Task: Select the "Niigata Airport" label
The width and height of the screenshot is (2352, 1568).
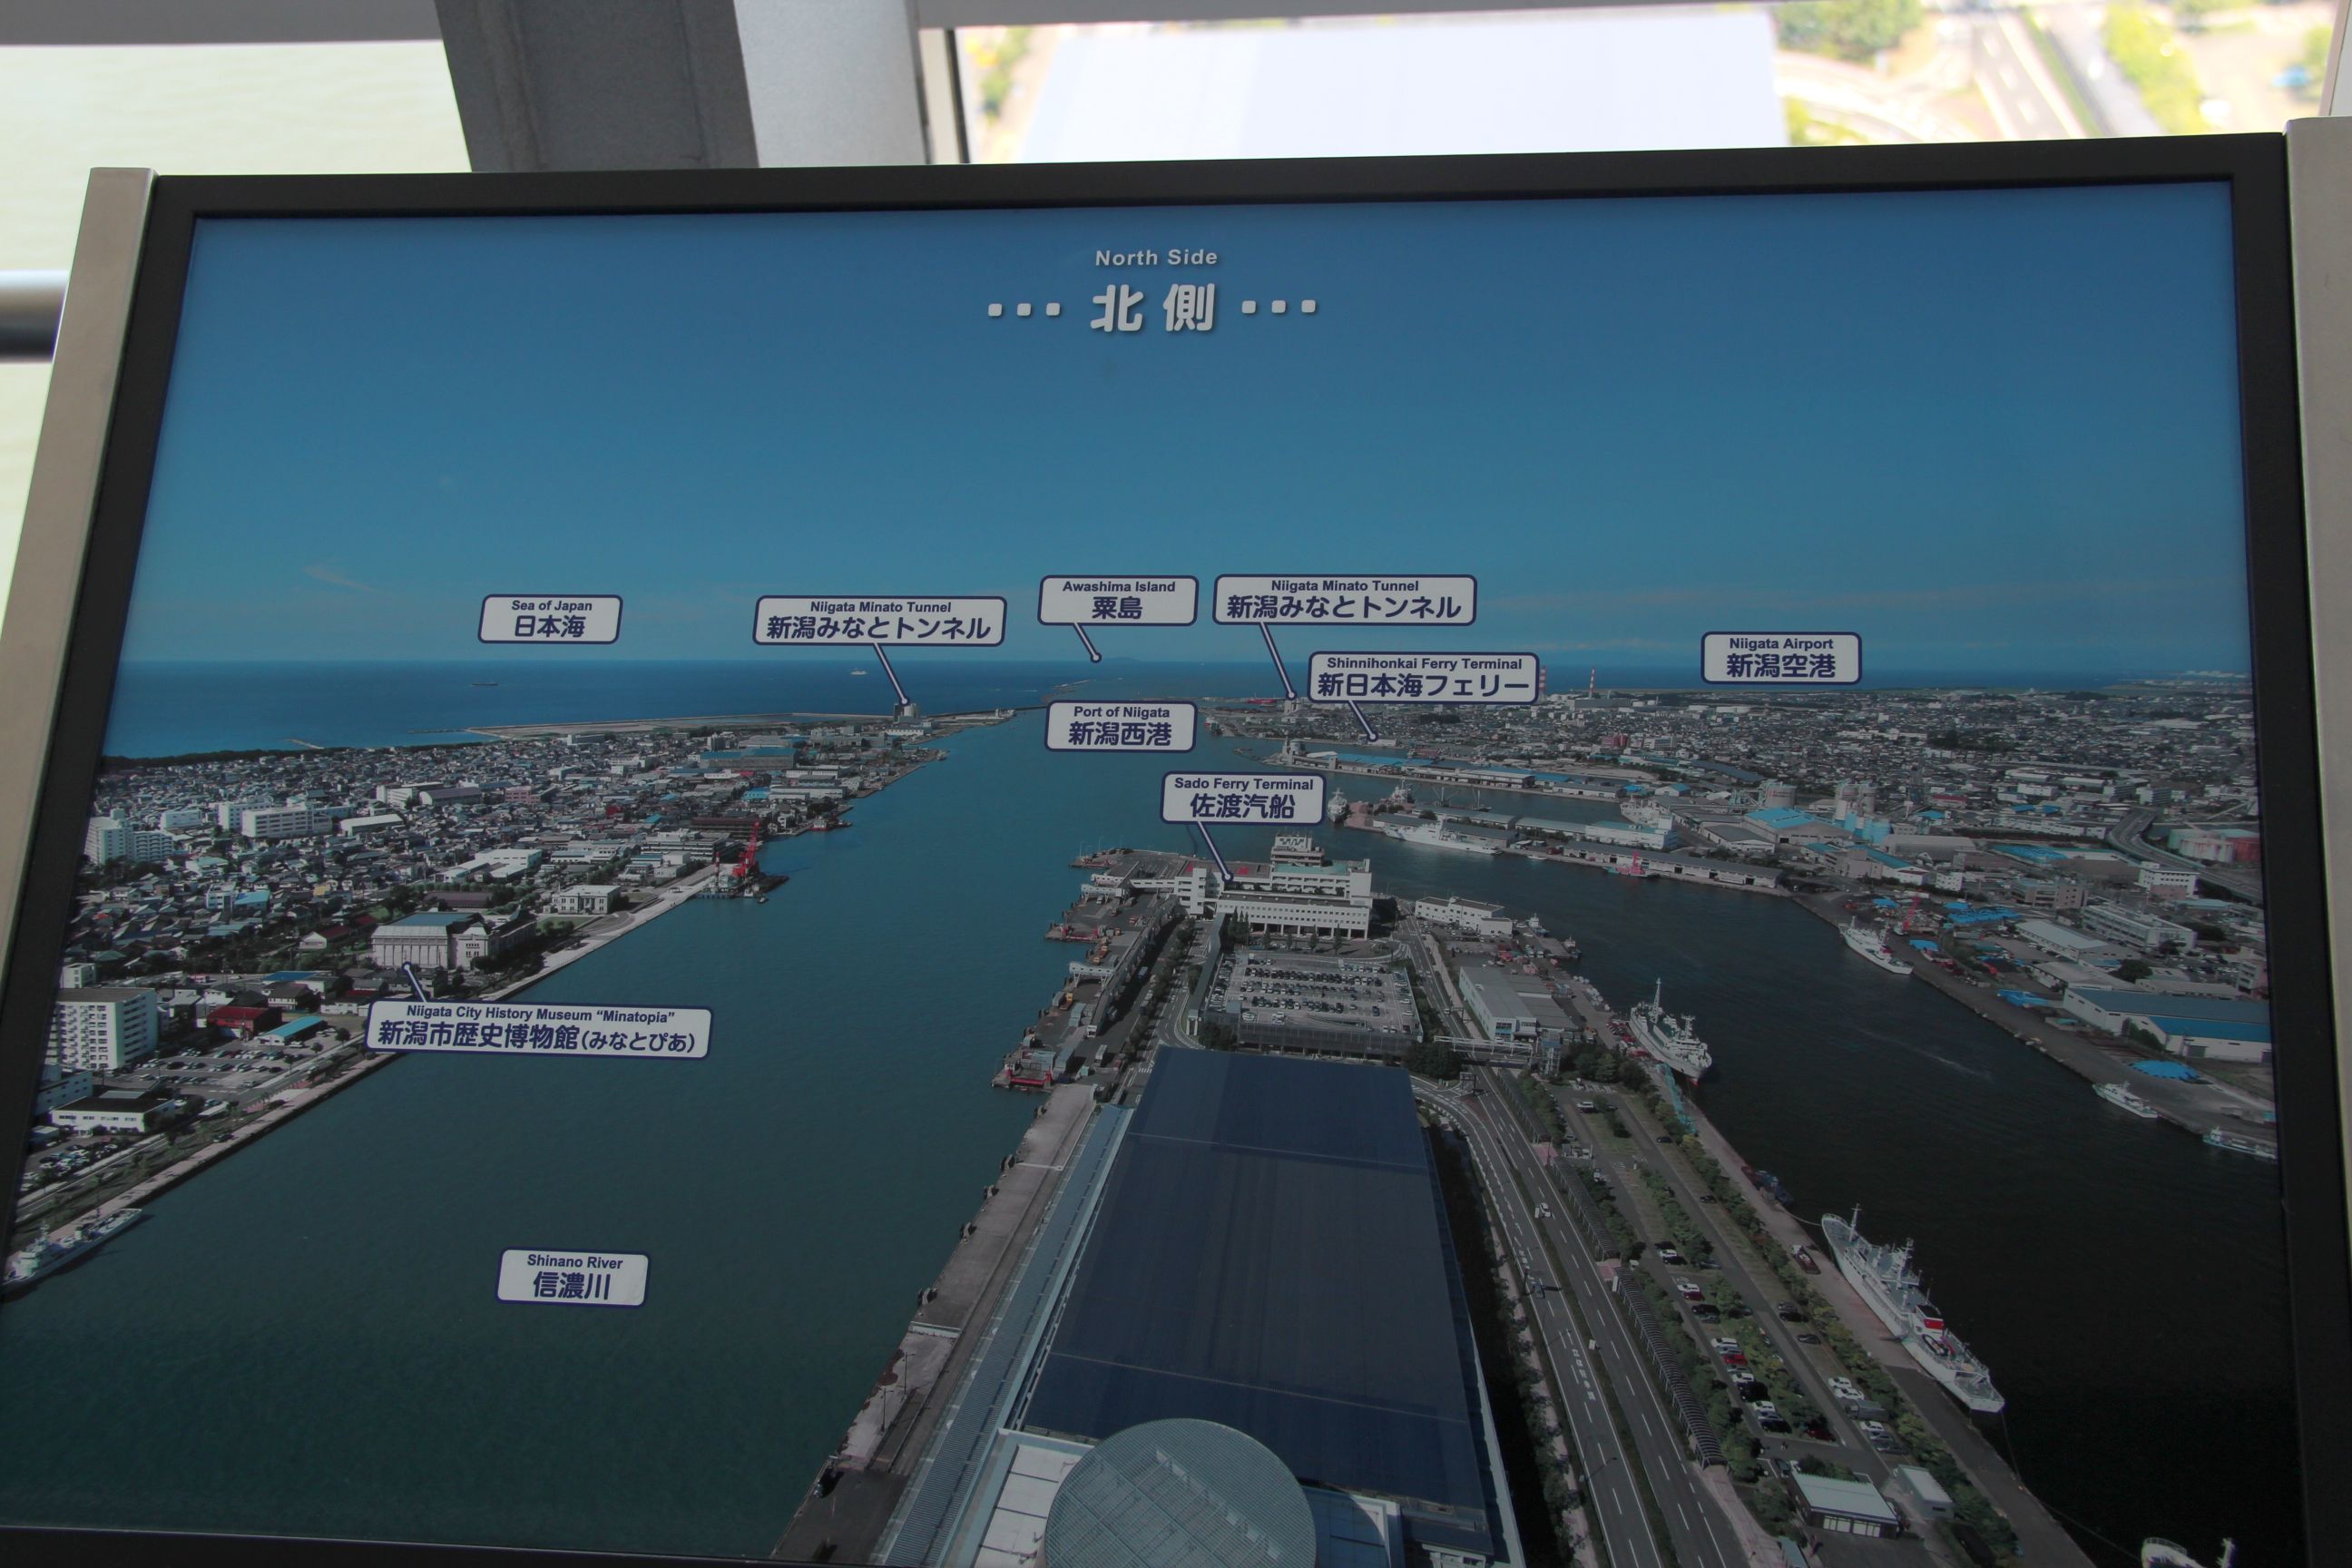Action: tap(1781, 658)
